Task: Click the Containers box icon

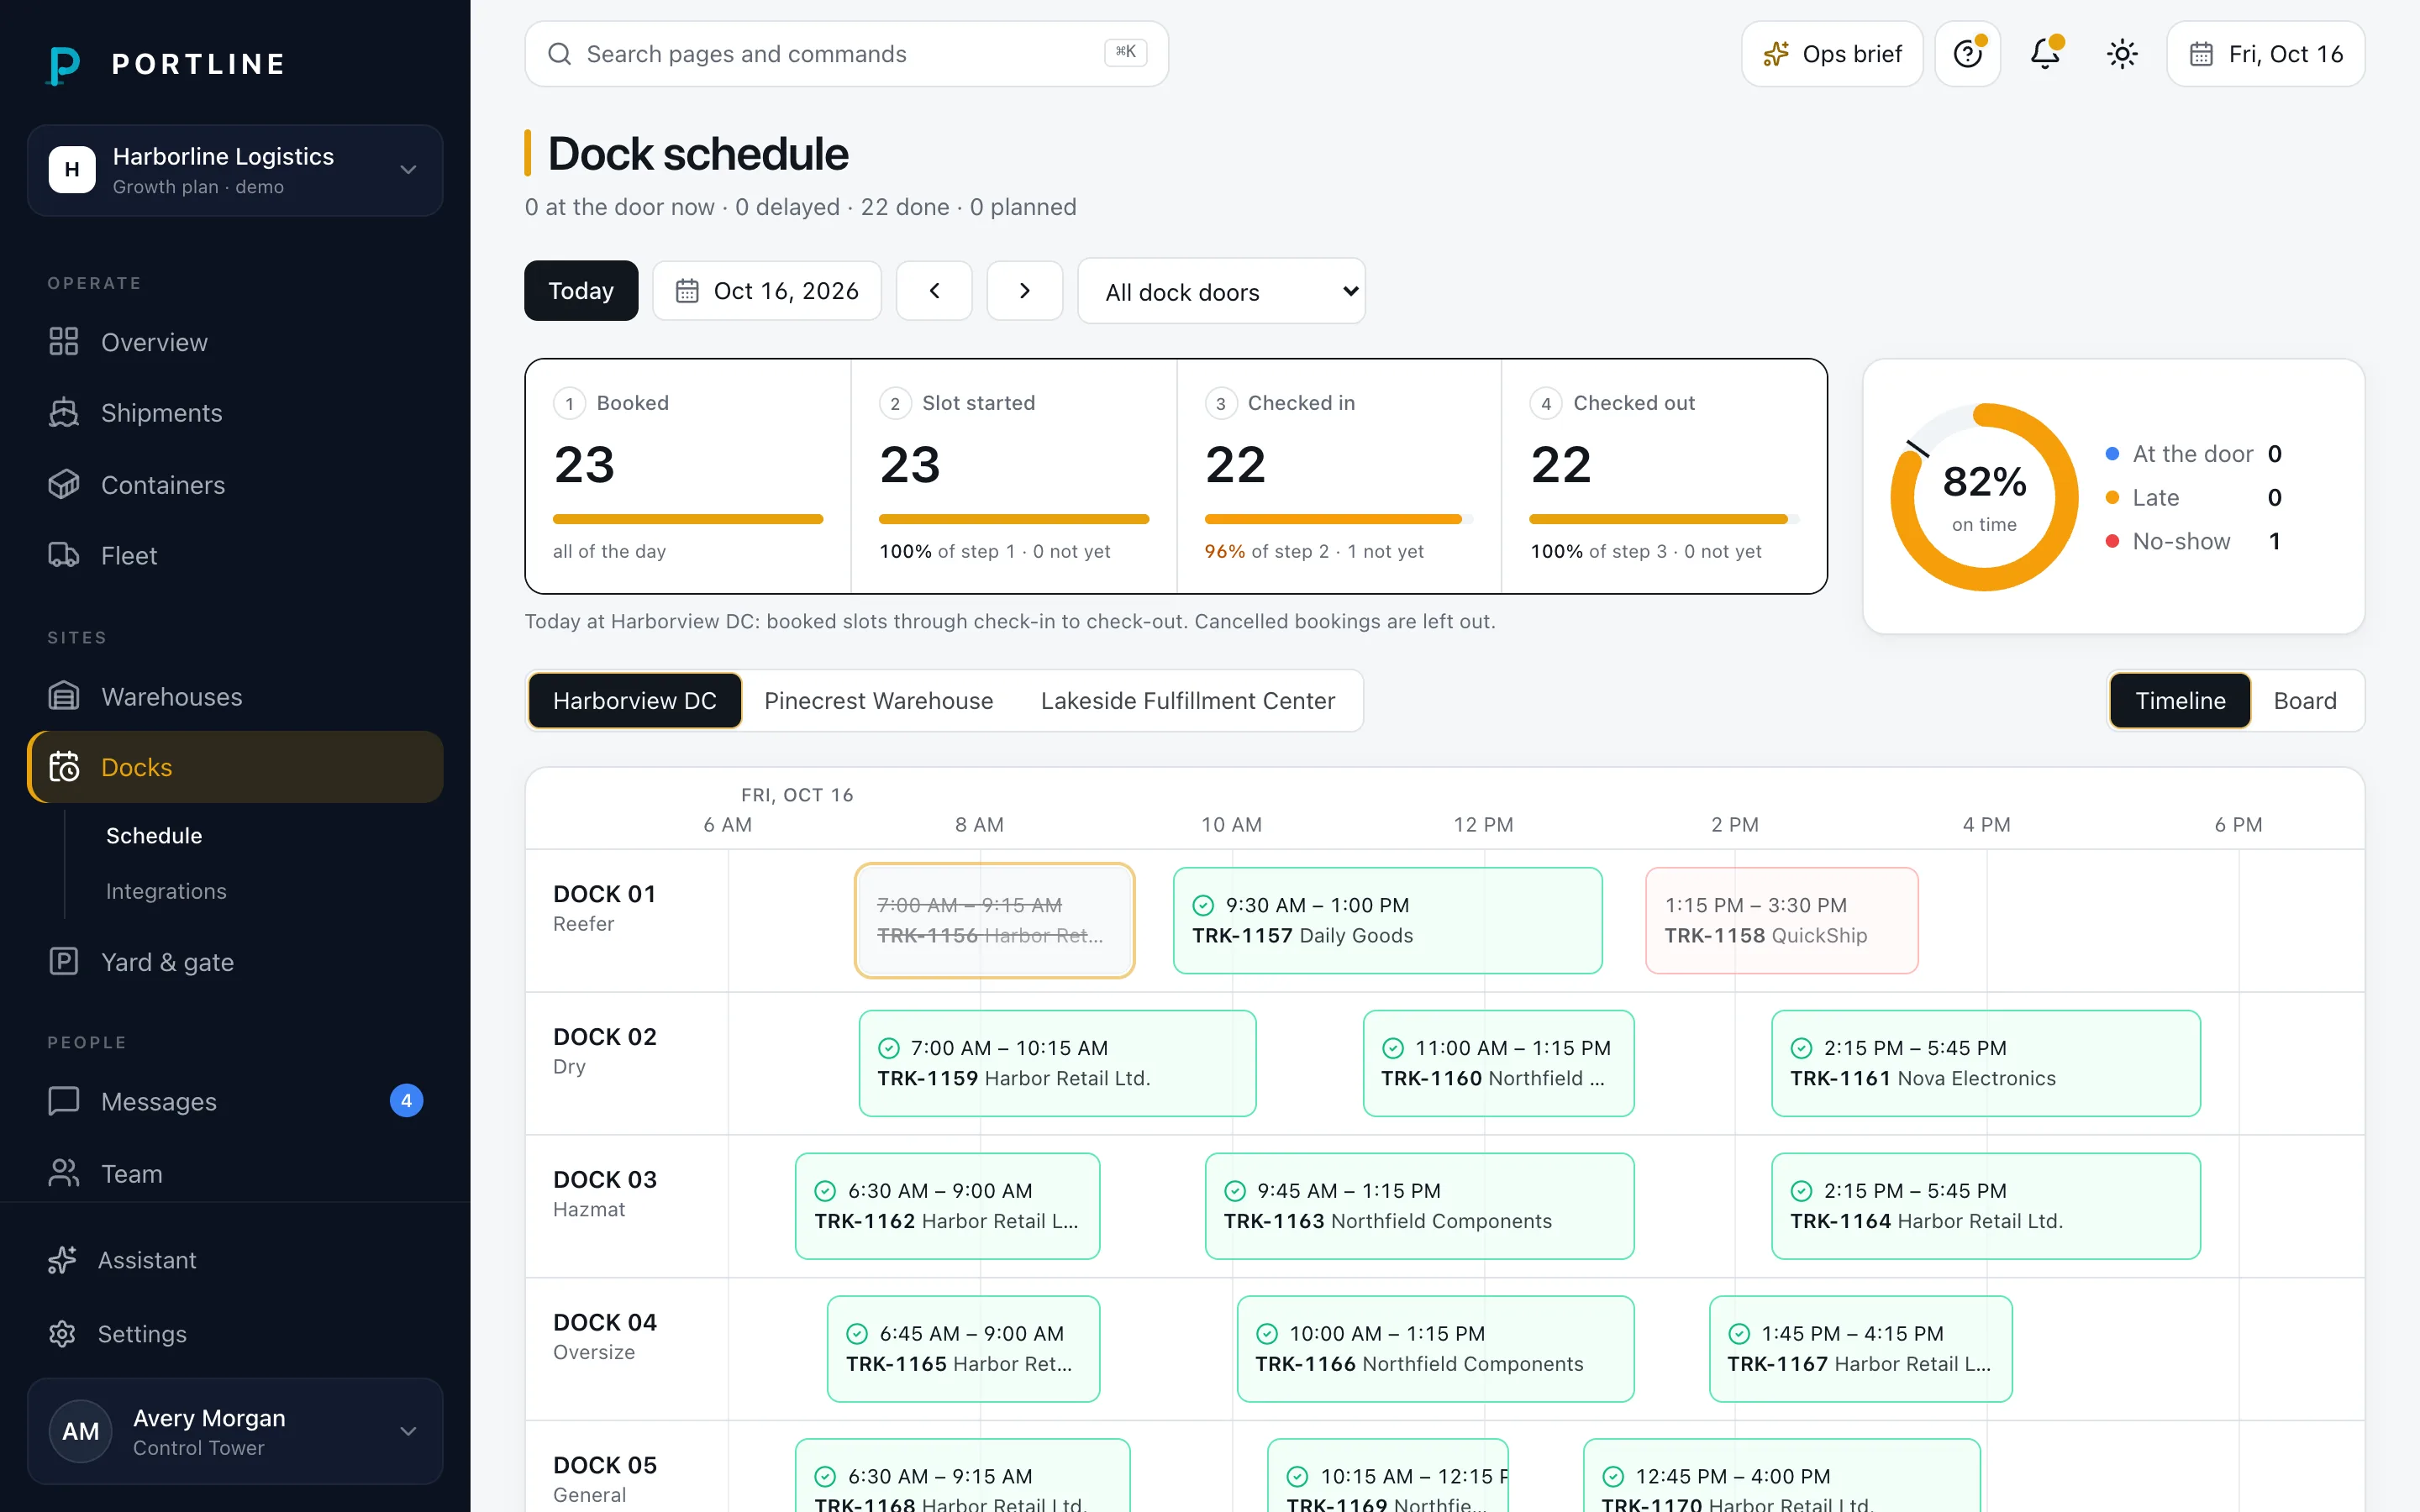Action: (x=64, y=485)
